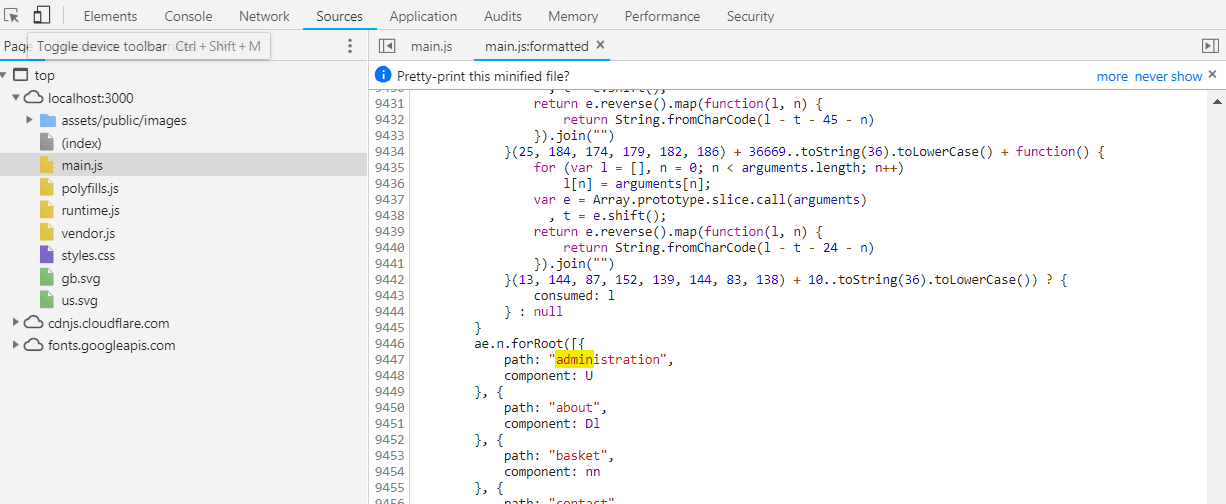
Task: Click line number 9442 in gutter
Action: tap(389, 279)
